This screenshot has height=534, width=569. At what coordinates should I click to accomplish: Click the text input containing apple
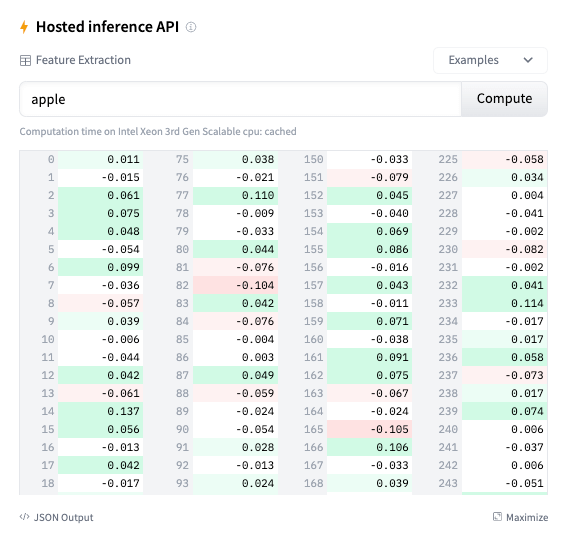click(x=240, y=99)
